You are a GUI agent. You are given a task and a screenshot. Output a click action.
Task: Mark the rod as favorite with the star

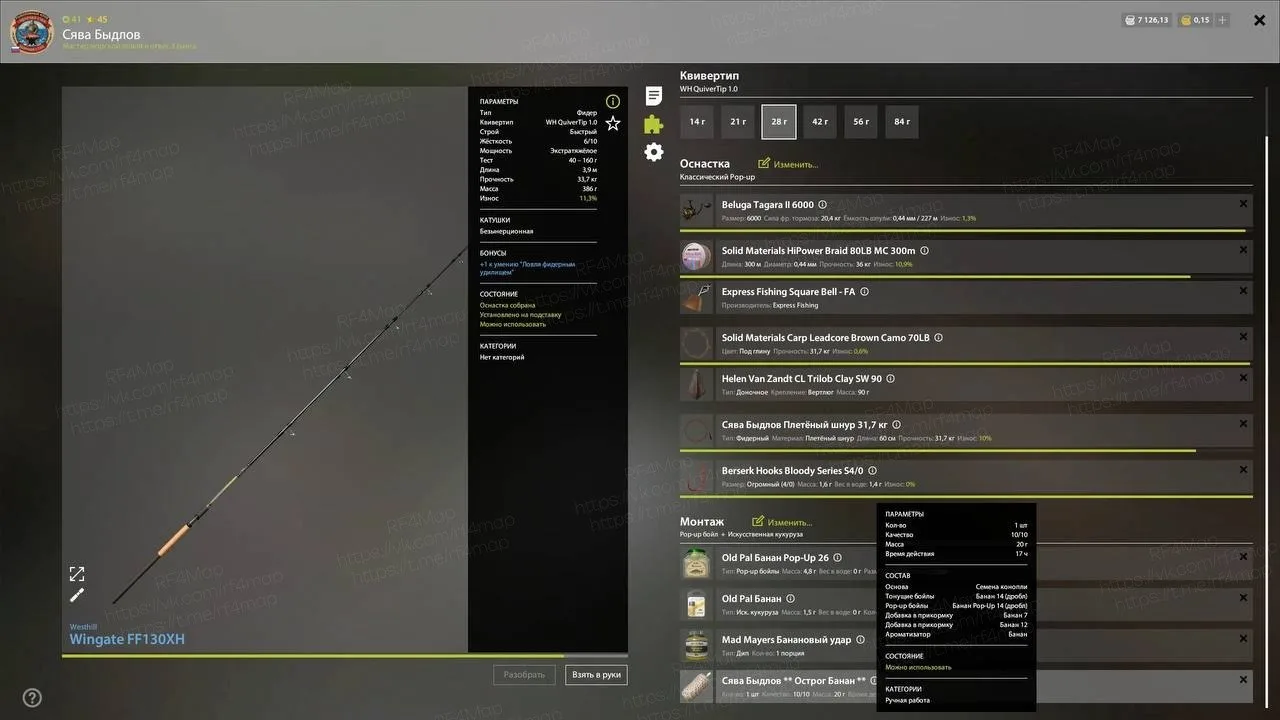pyautogui.click(x=613, y=123)
